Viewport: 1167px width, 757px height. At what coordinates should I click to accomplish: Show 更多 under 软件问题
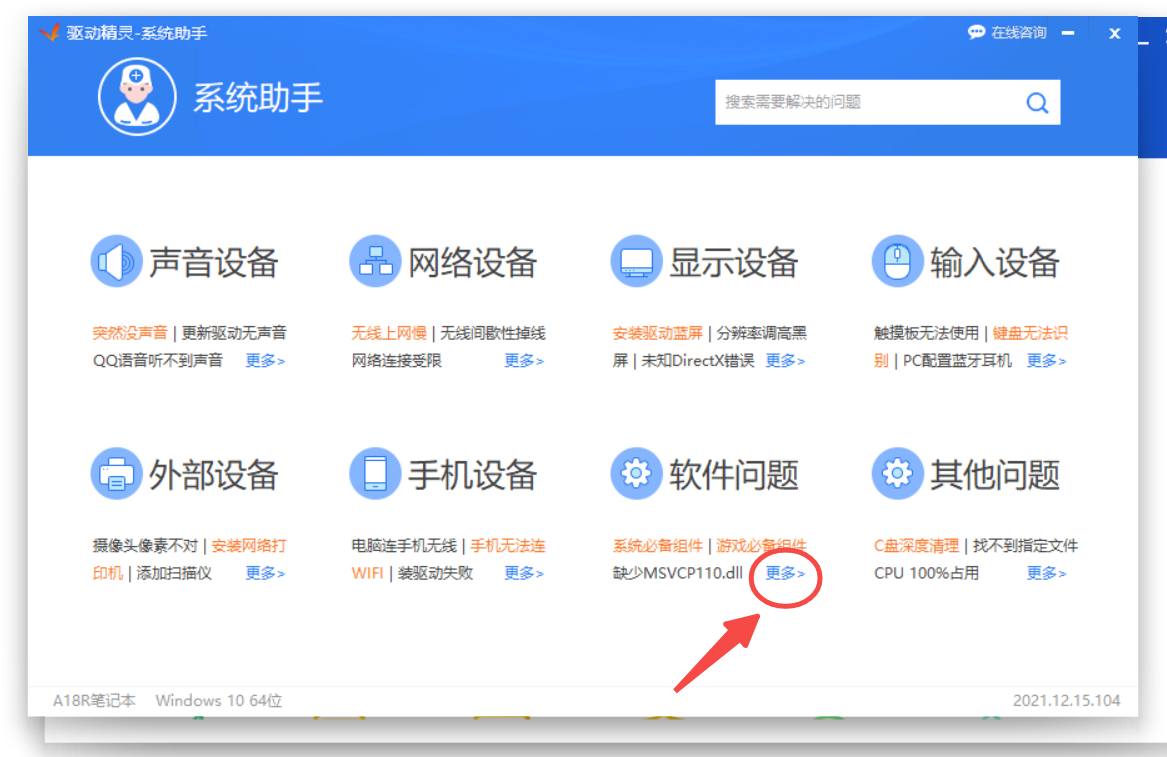pyautogui.click(x=785, y=573)
